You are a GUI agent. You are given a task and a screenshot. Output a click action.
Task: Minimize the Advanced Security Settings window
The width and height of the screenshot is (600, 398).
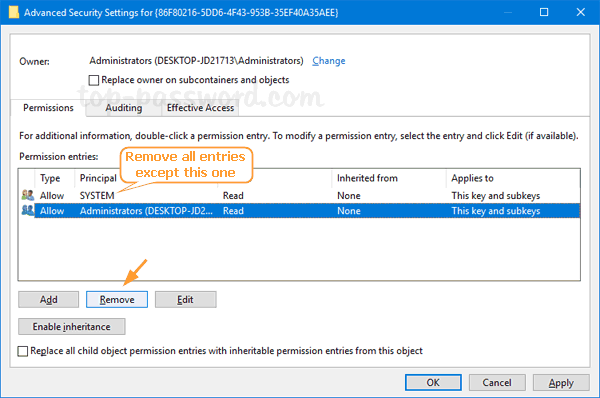coord(508,12)
